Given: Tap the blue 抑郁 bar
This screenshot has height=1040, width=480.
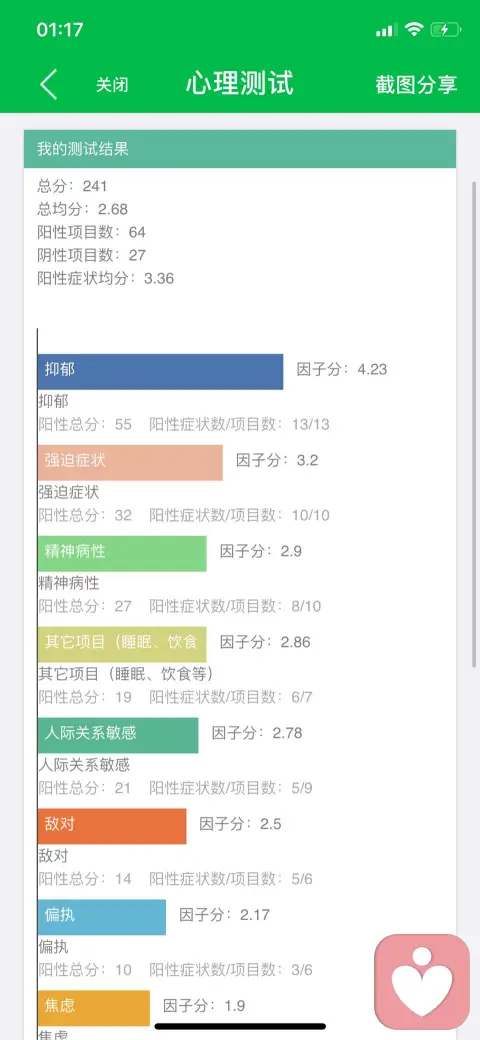Looking at the screenshot, I should pyautogui.click(x=160, y=371).
